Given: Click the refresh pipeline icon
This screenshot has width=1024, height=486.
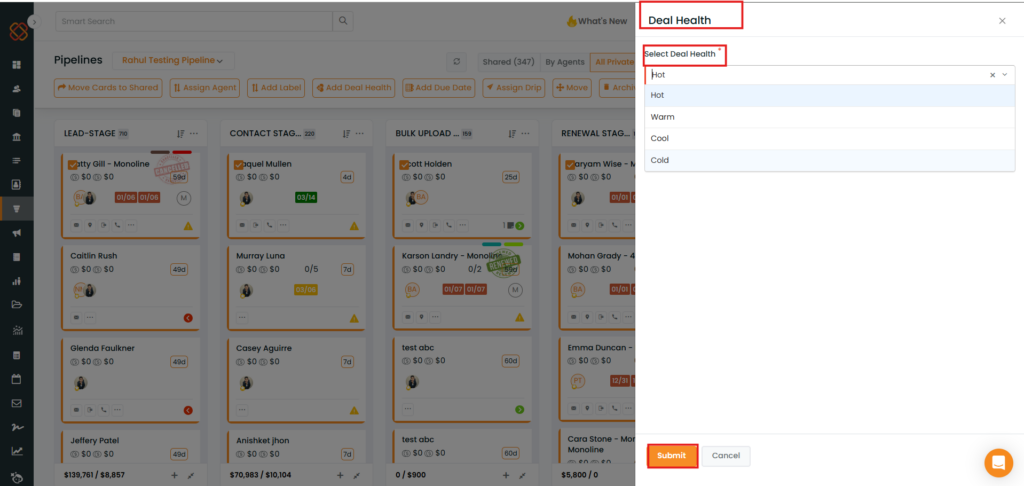Looking at the screenshot, I should click(458, 61).
